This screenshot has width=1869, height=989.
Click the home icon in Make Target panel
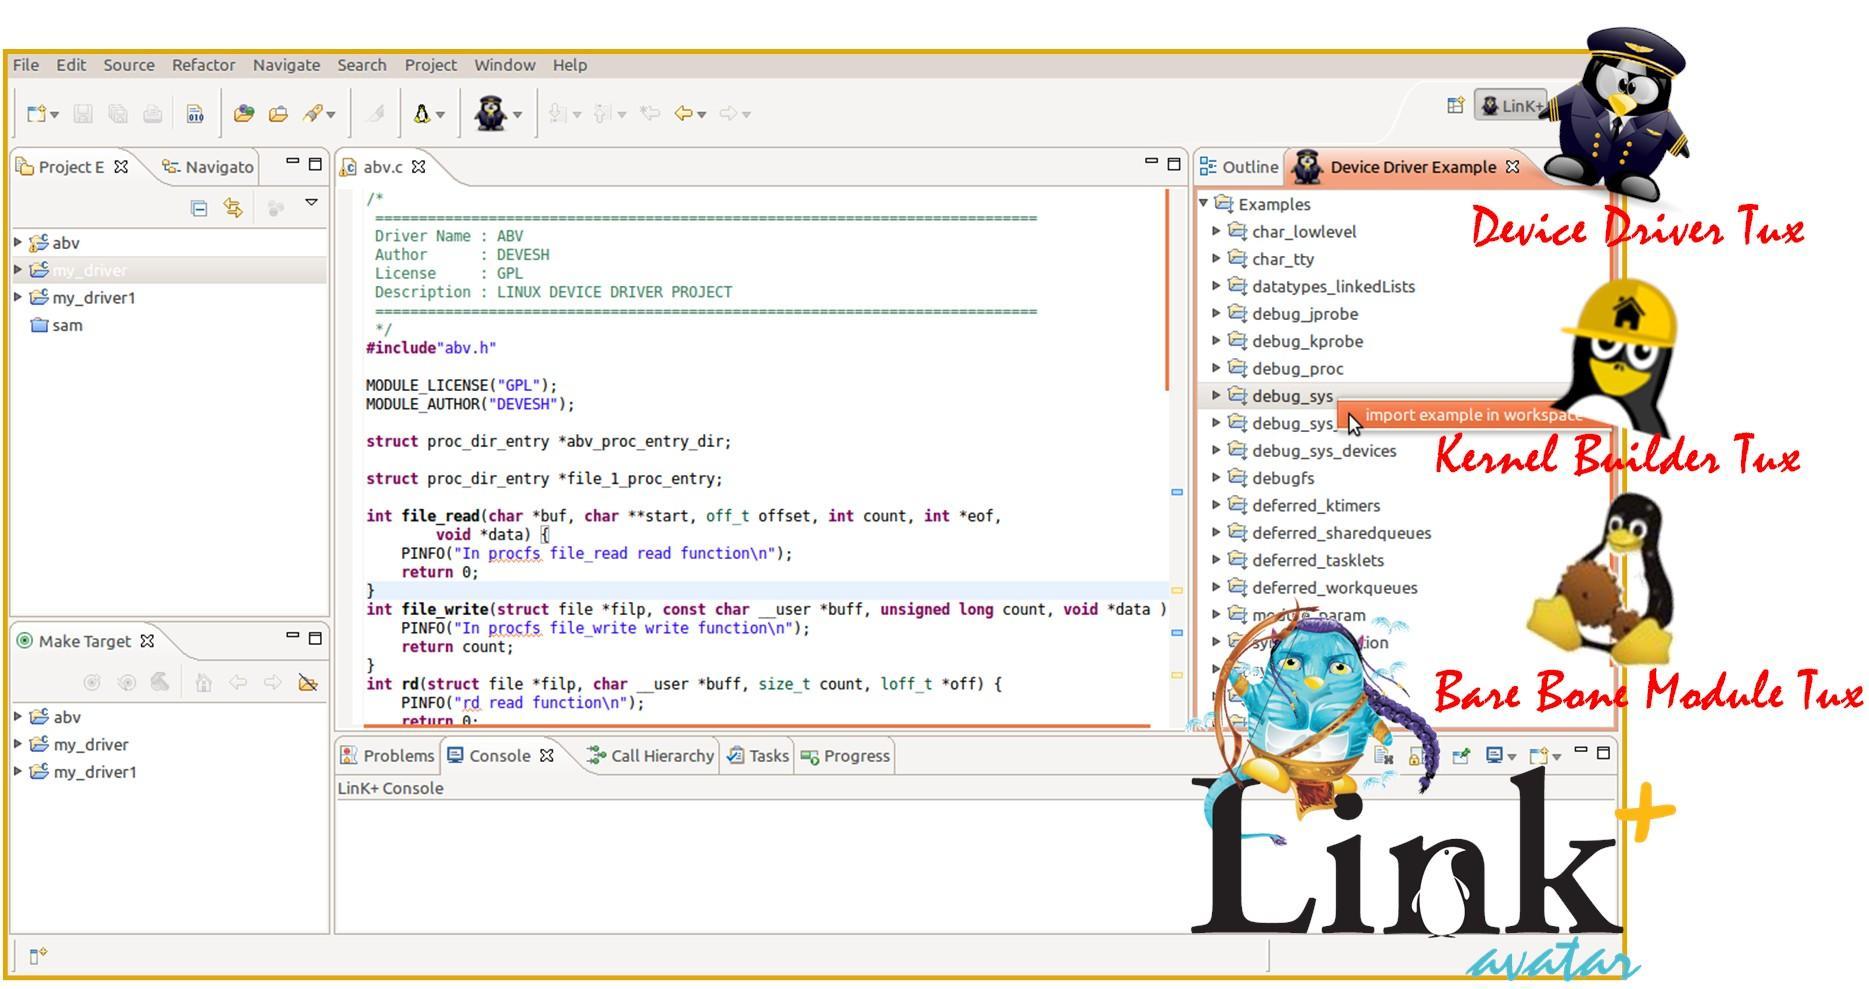203,683
